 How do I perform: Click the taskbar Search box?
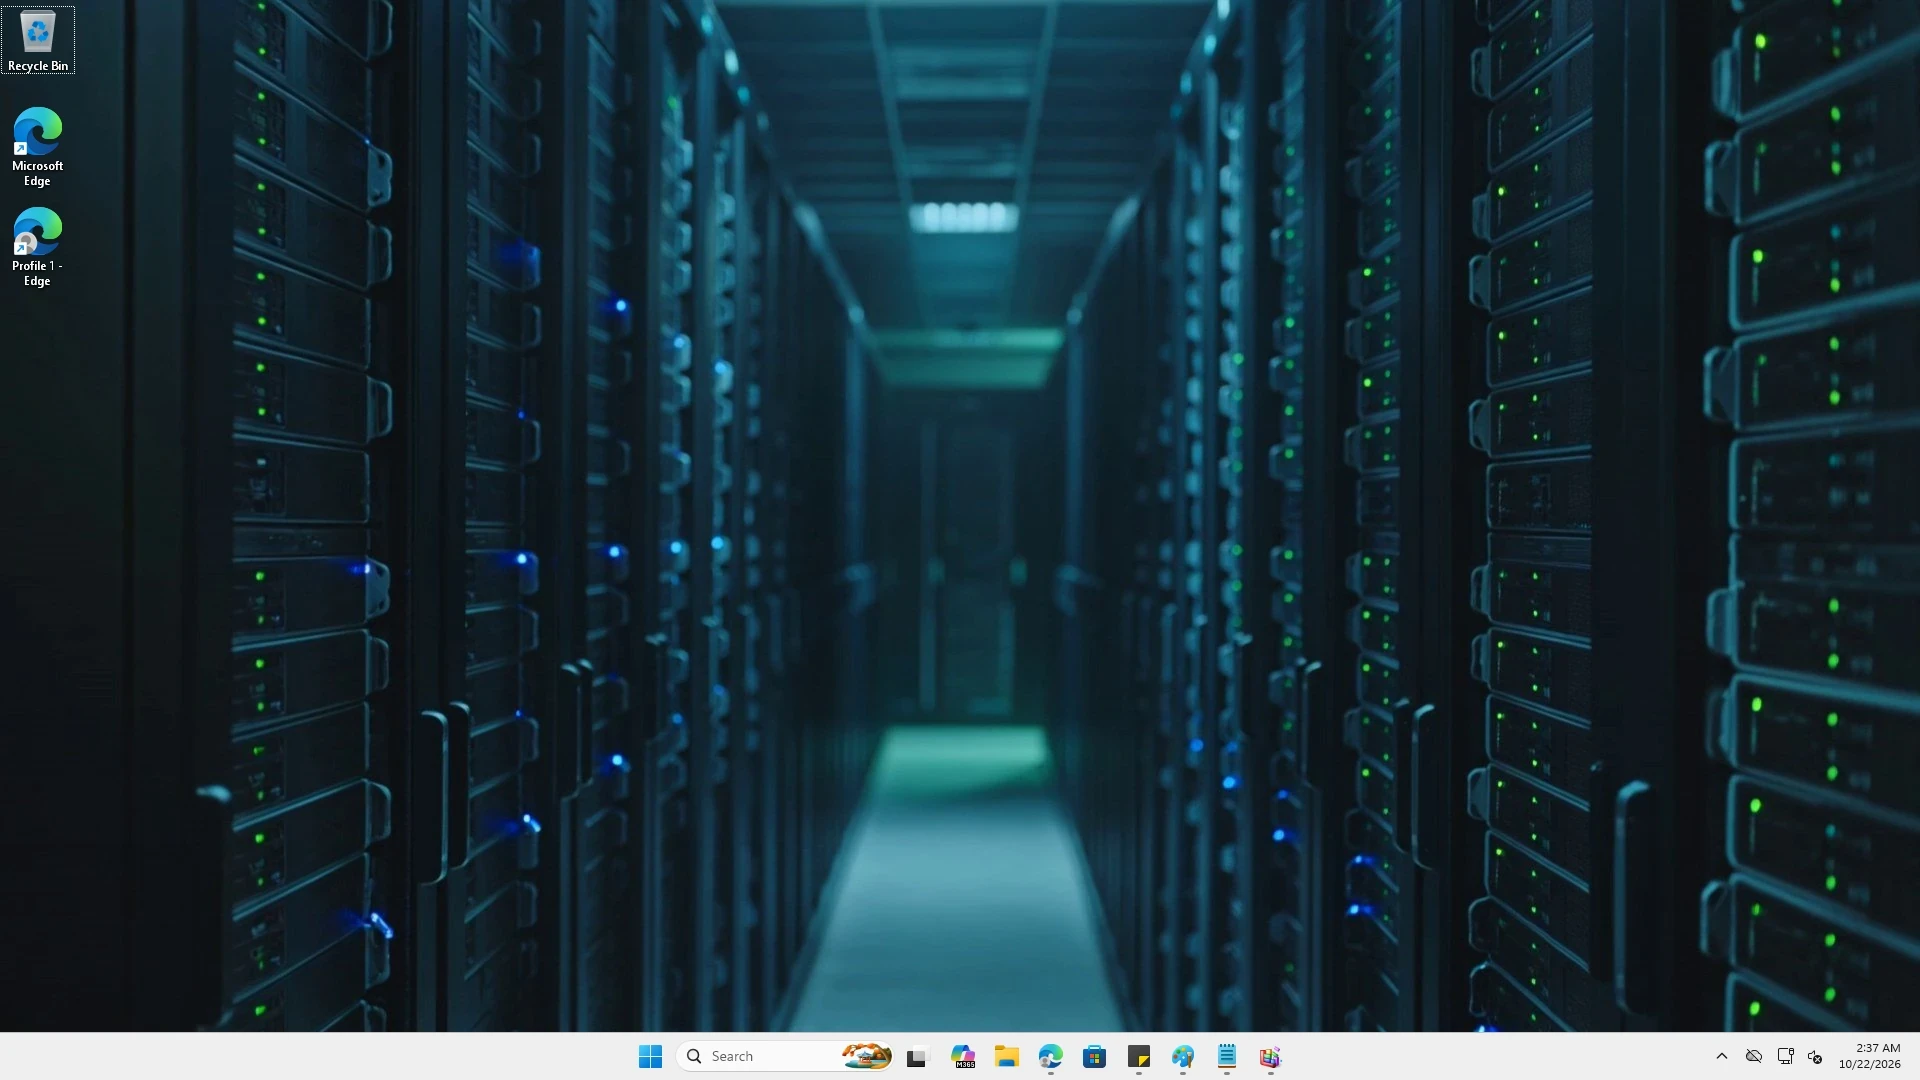coord(785,1057)
